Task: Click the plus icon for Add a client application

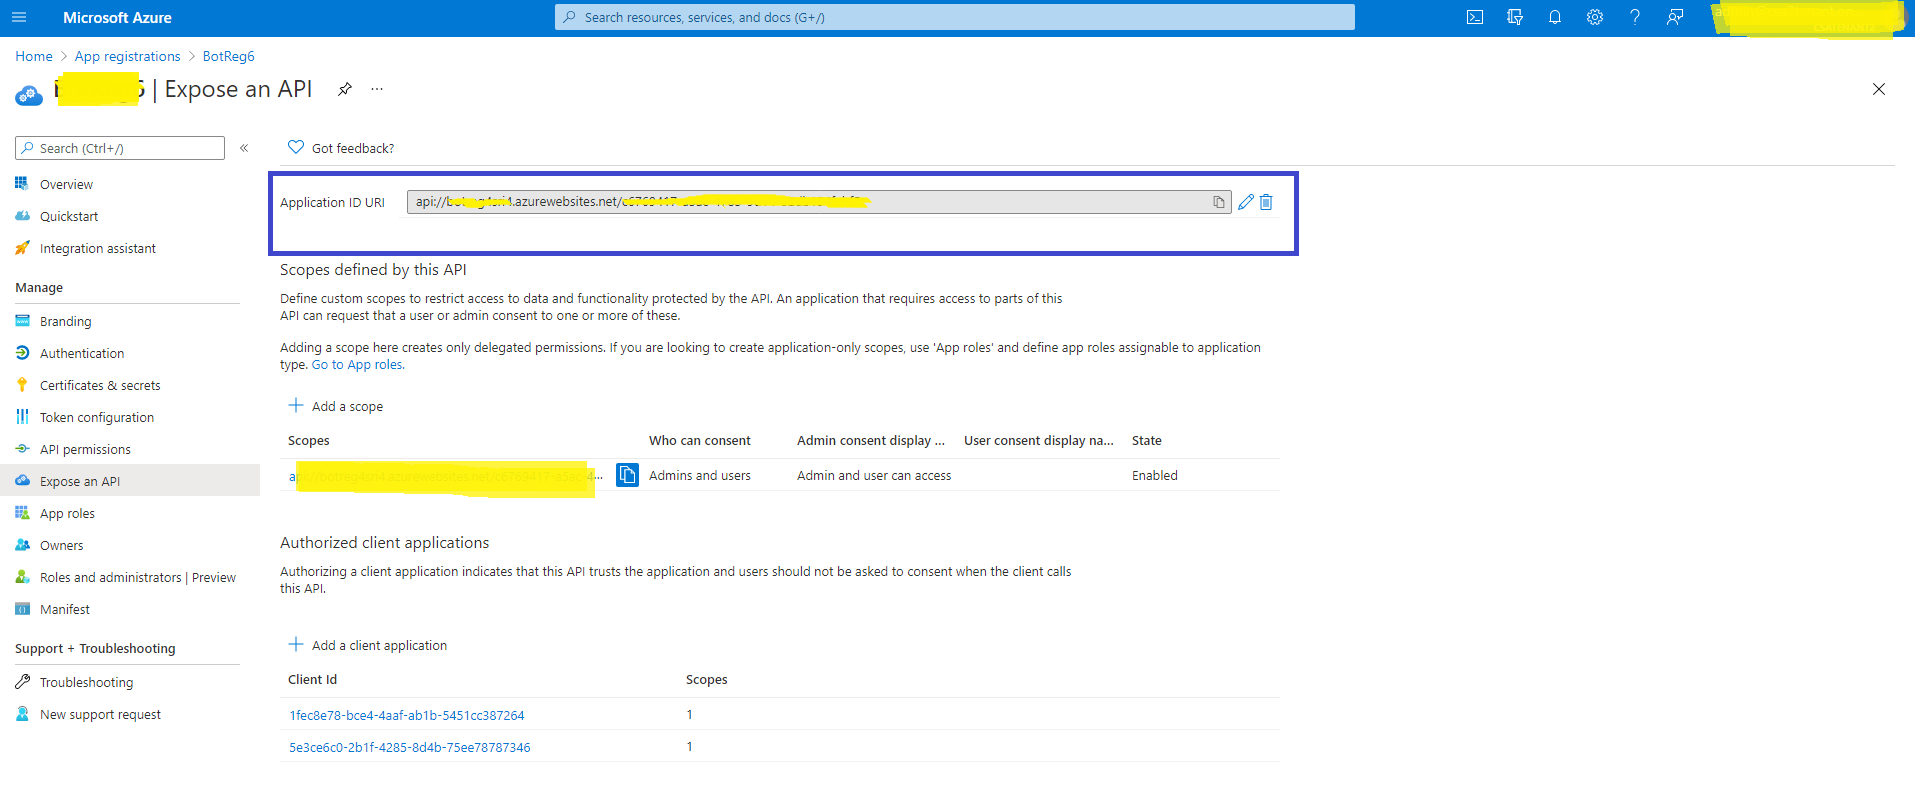Action: click(x=296, y=644)
